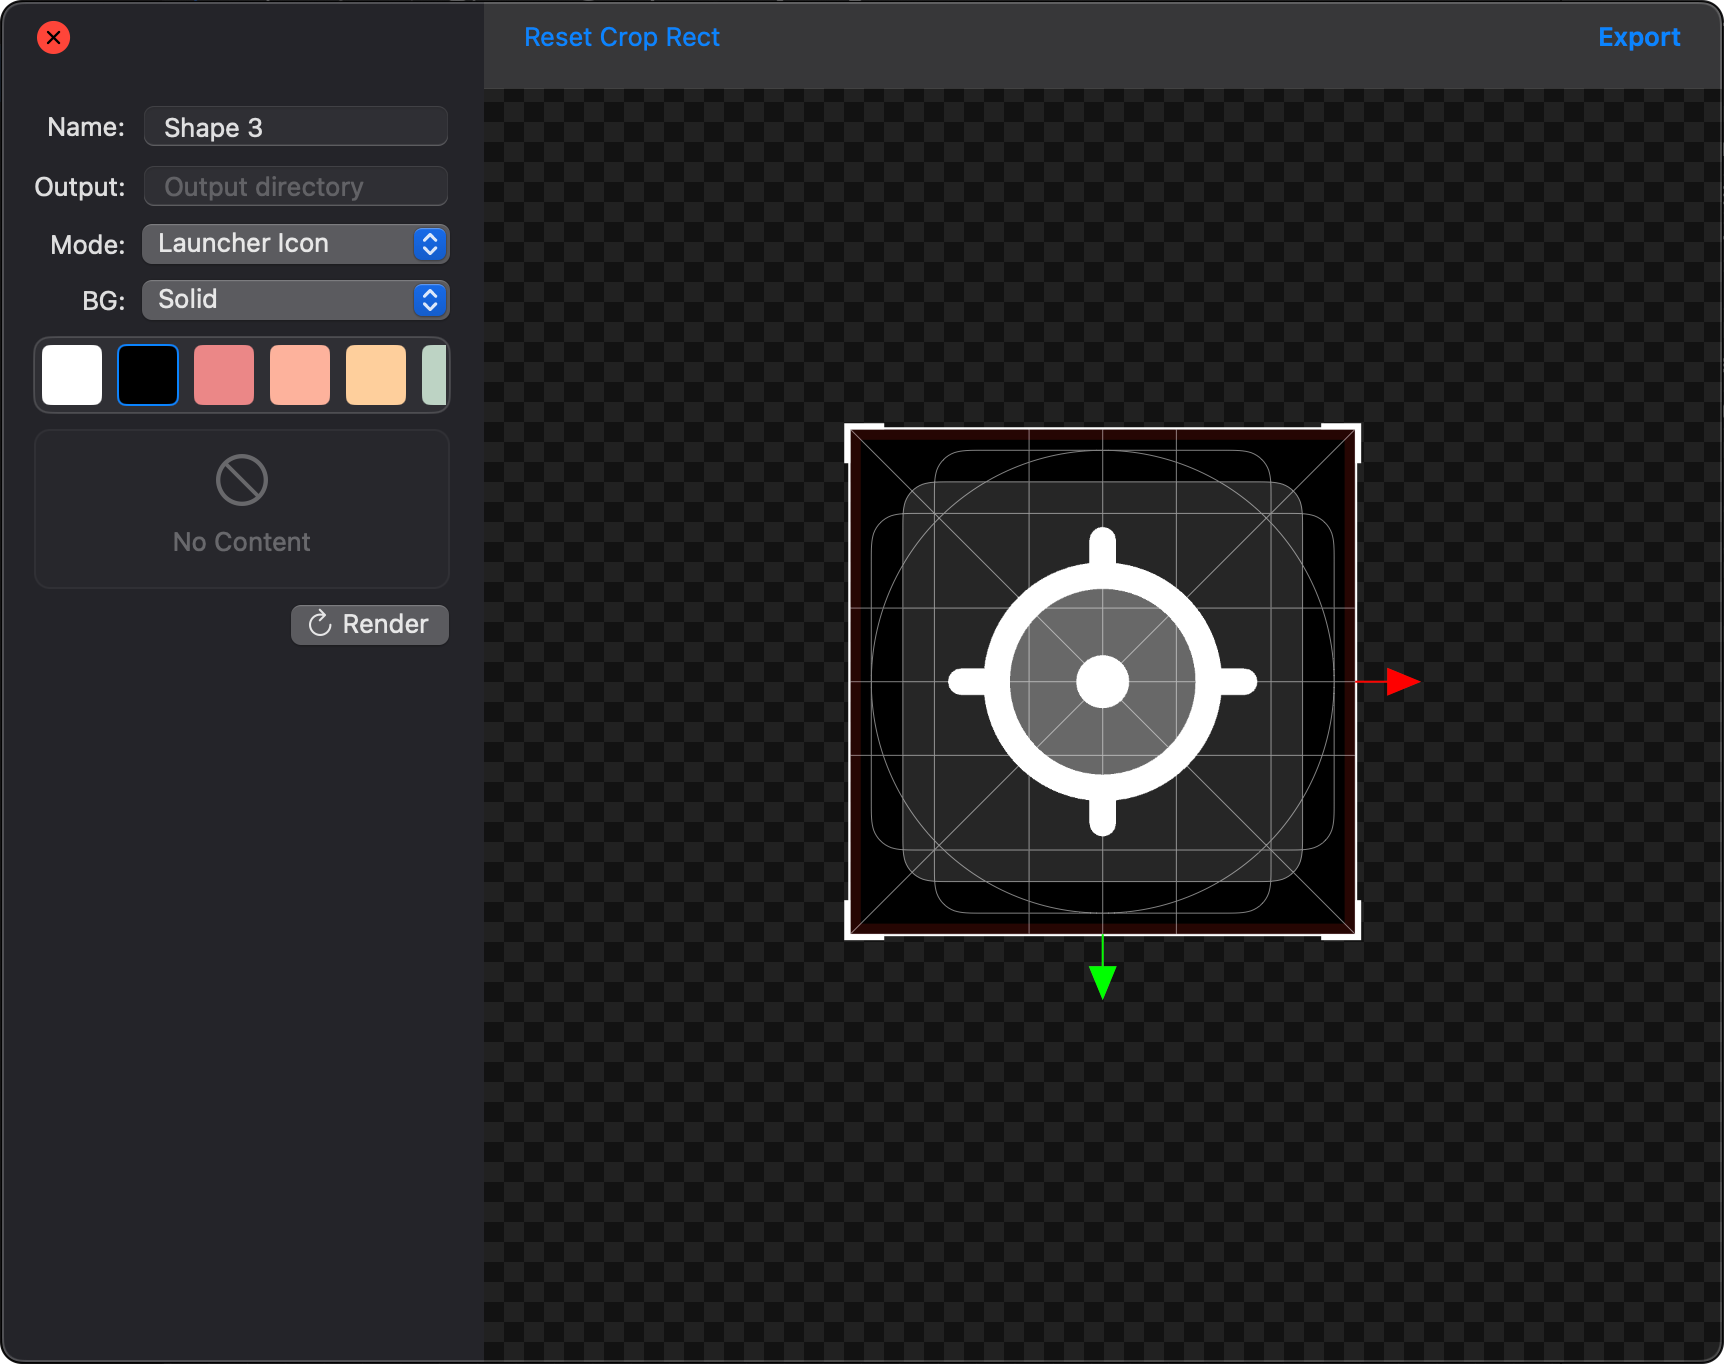Screen dimensions: 1724x1364
Task: Pick the pink-red color swatch
Action: pos(224,375)
